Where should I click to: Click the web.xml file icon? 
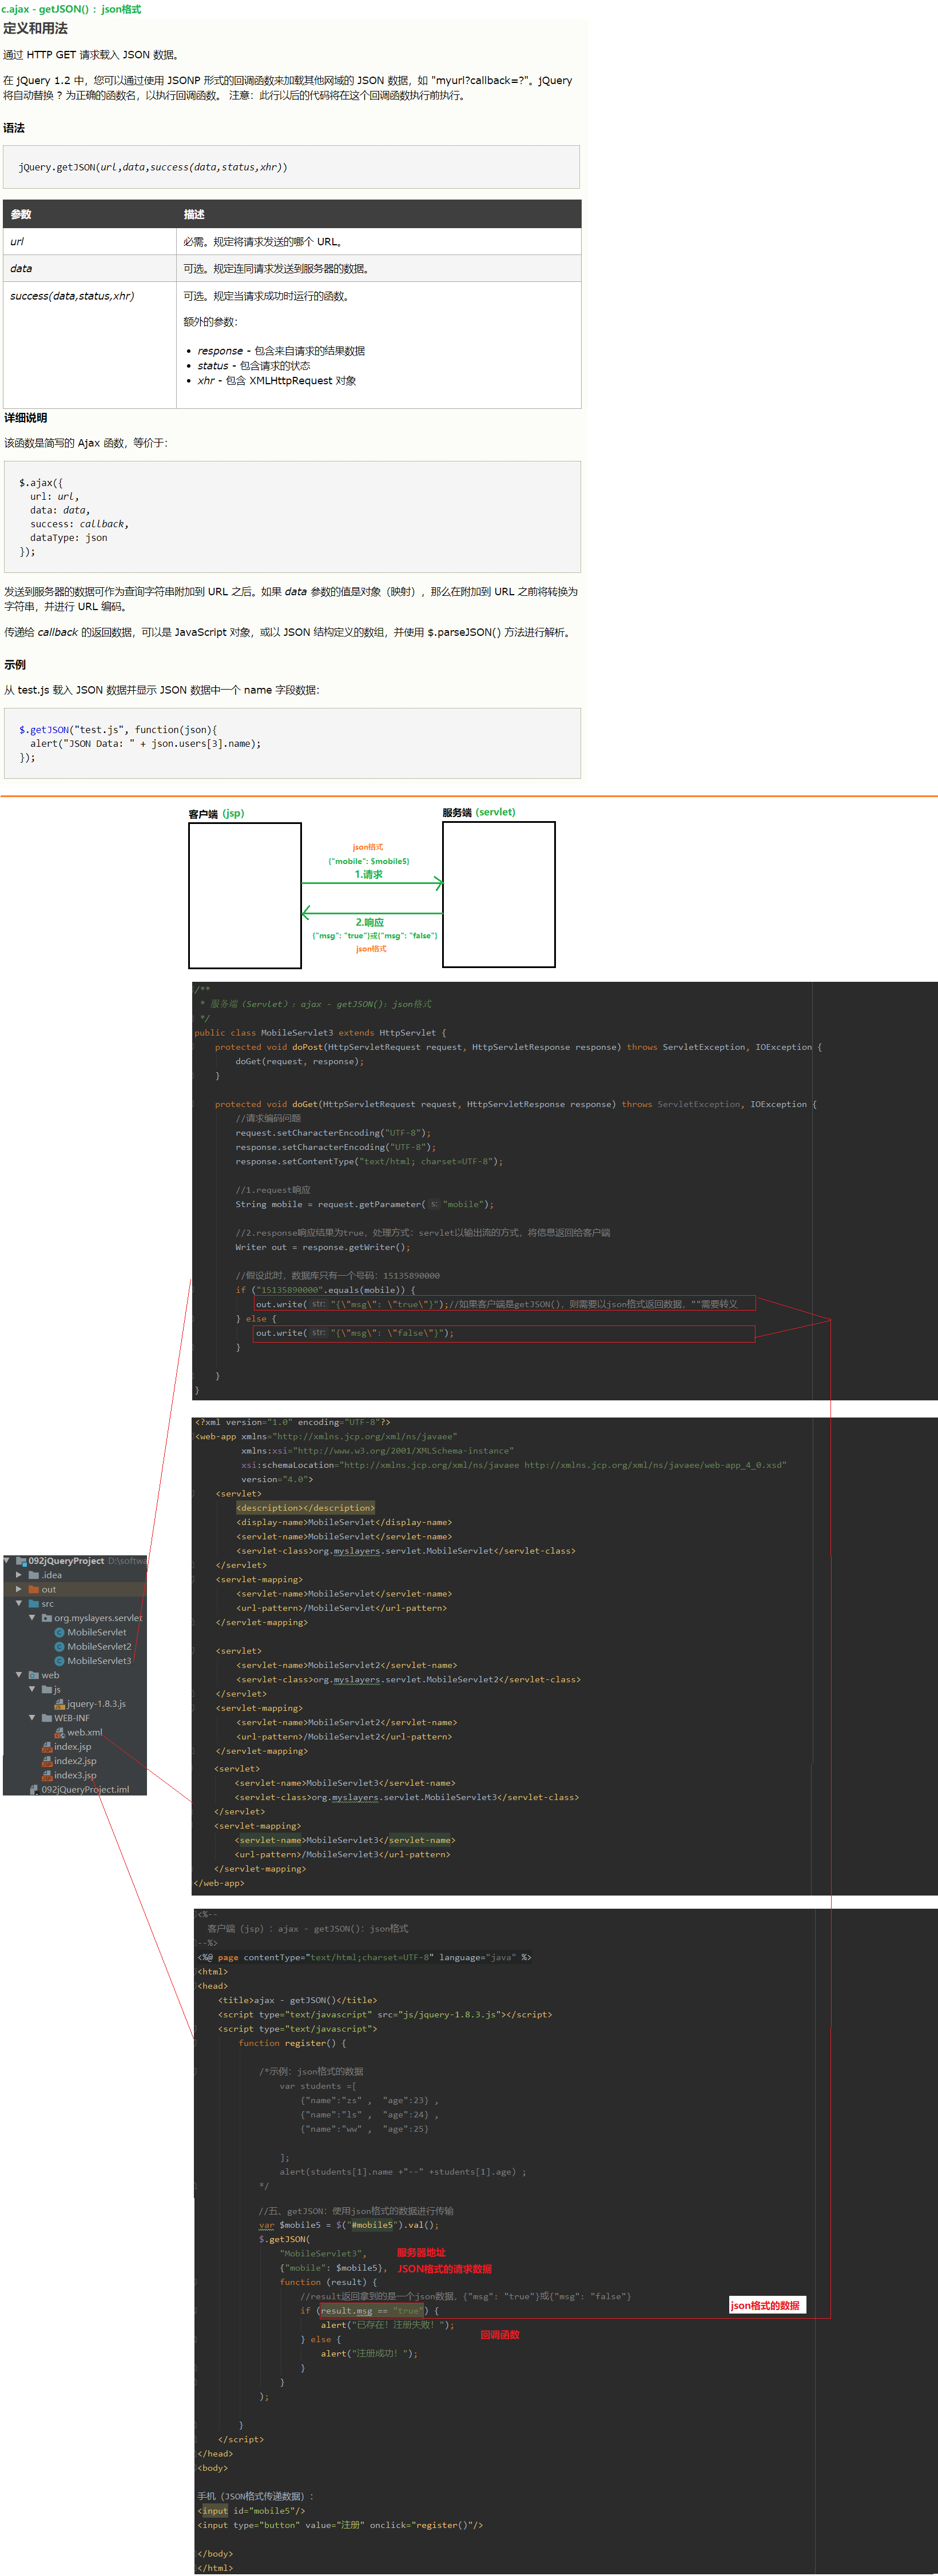pos(59,1732)
